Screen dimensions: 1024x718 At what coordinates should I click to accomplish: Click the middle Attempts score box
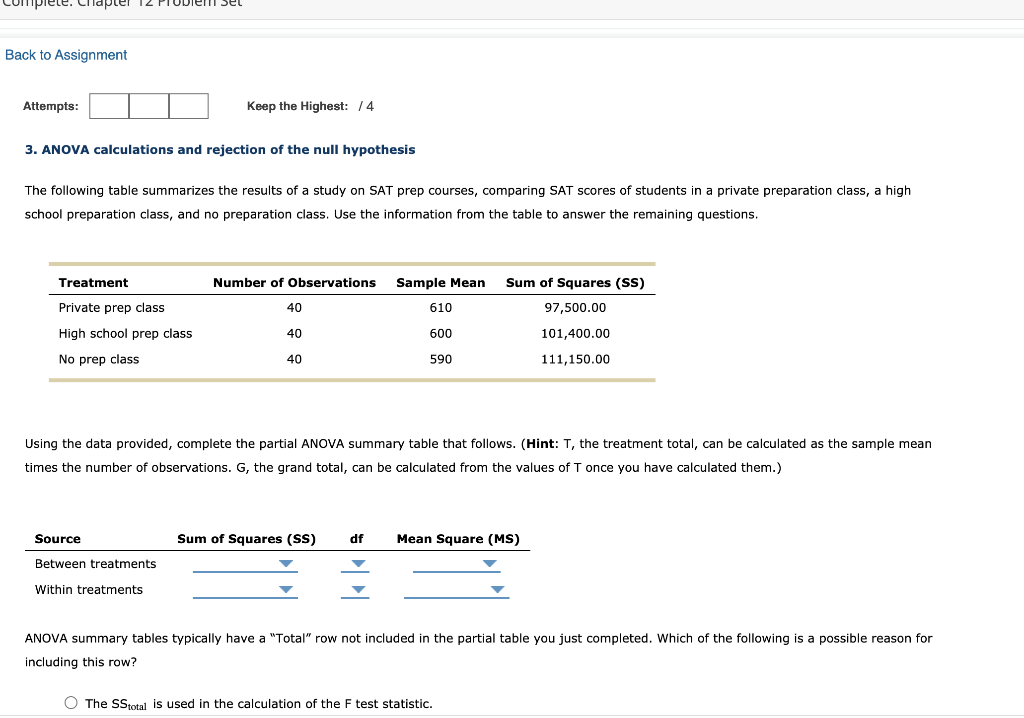click(148, 105)
